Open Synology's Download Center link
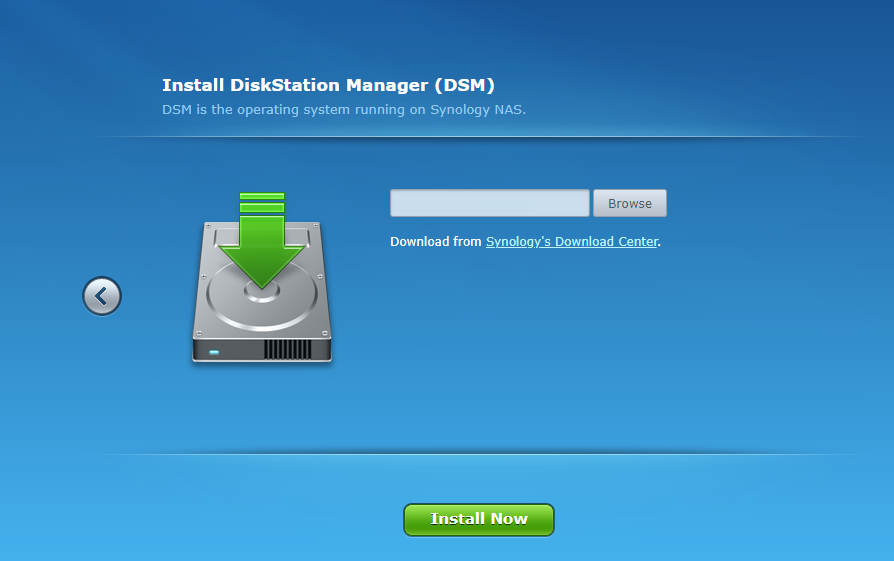Viewport: 894px width, 561px height. [572, 242]
